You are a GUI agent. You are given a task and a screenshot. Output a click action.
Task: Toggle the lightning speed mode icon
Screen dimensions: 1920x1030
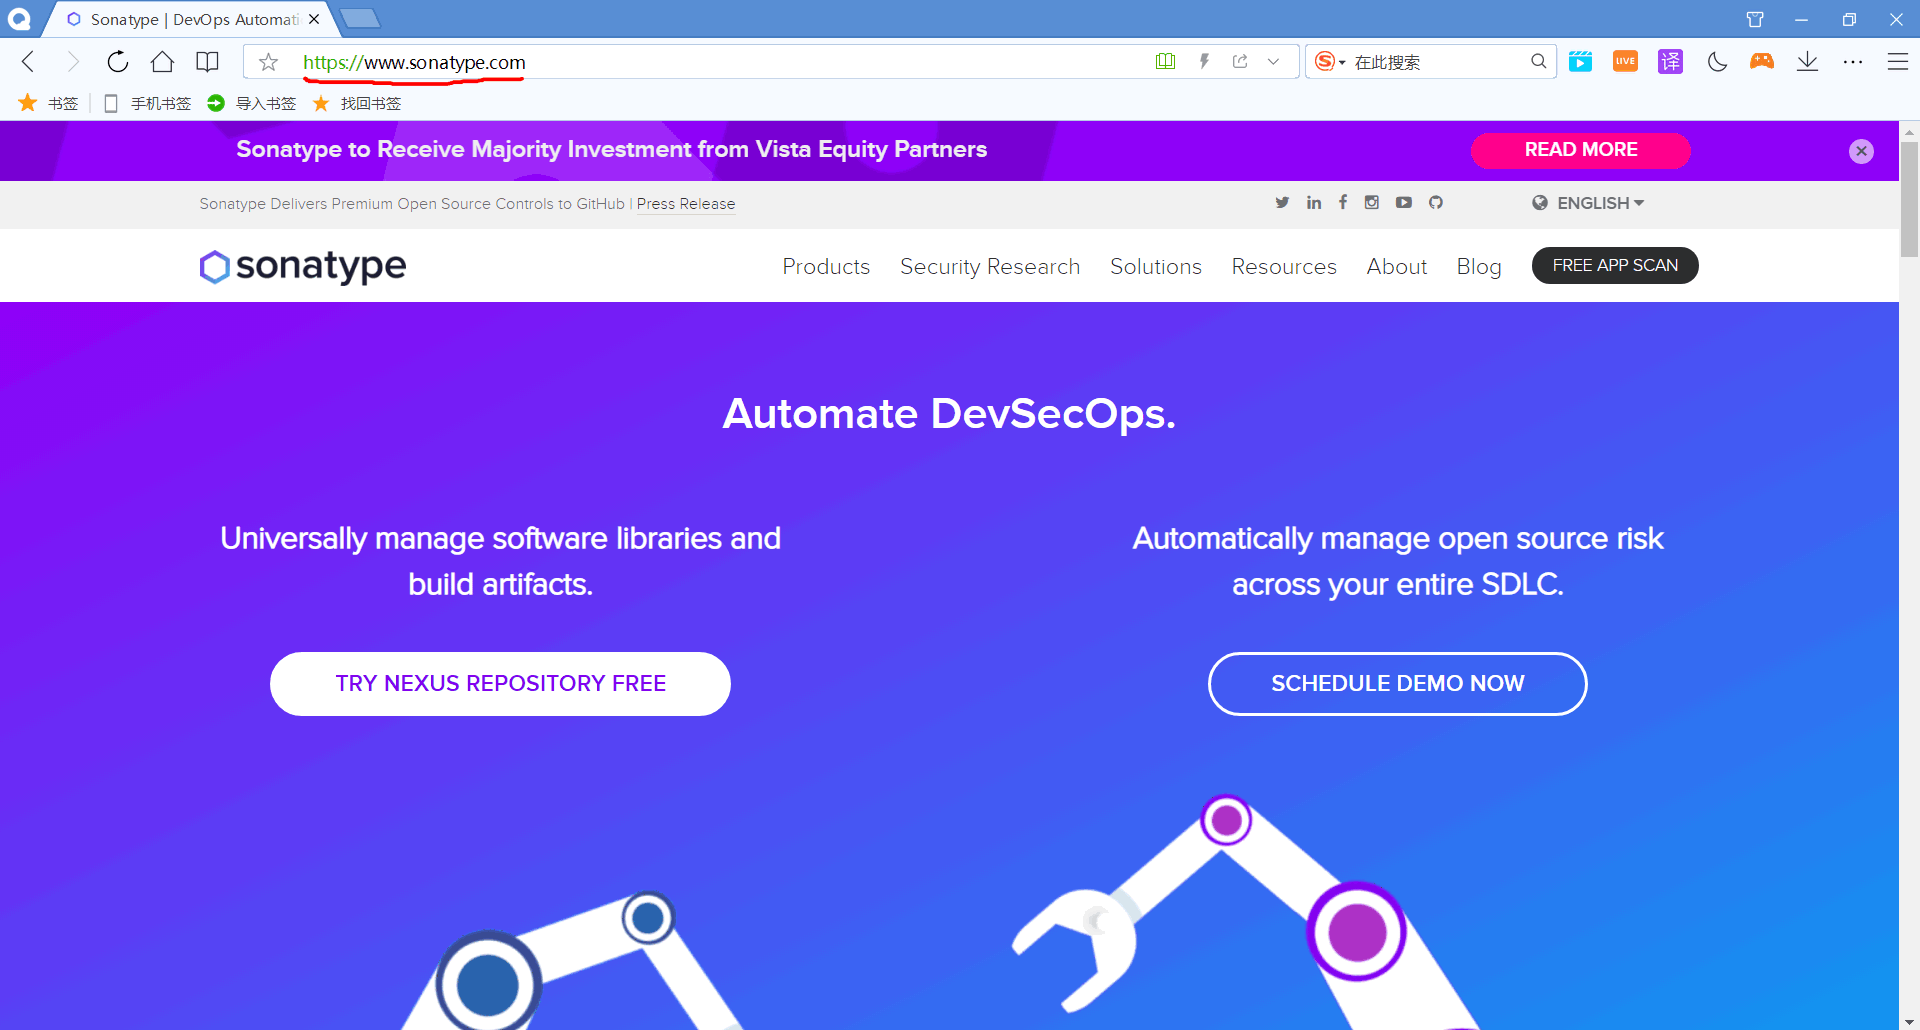click(x=1204, y=61)
